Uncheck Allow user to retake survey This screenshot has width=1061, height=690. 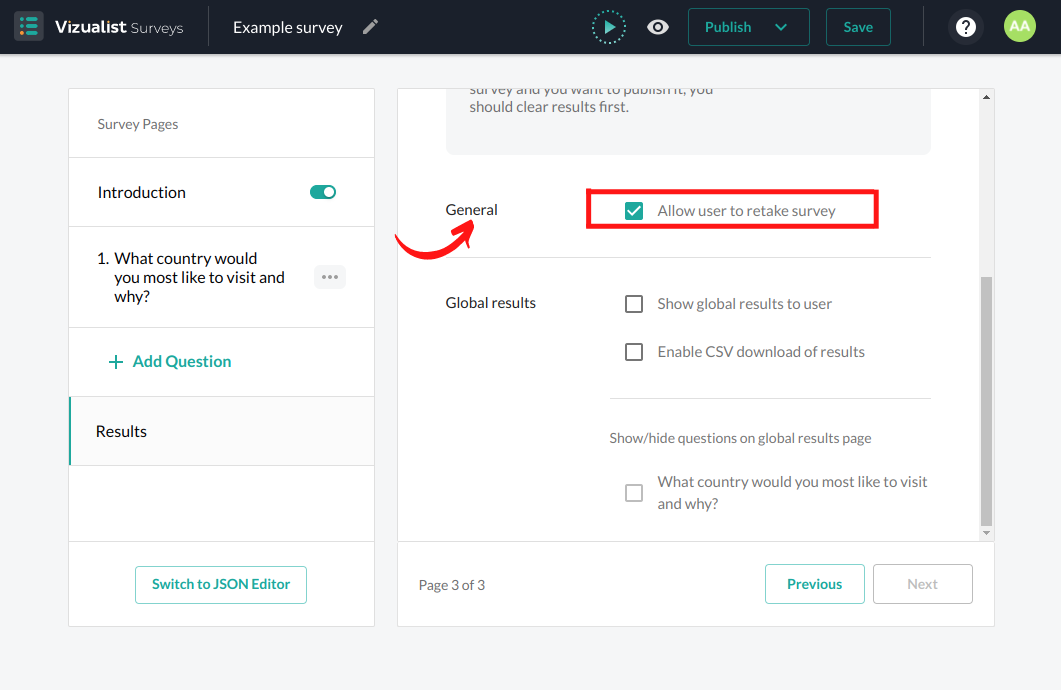click(x=634, y=211)
